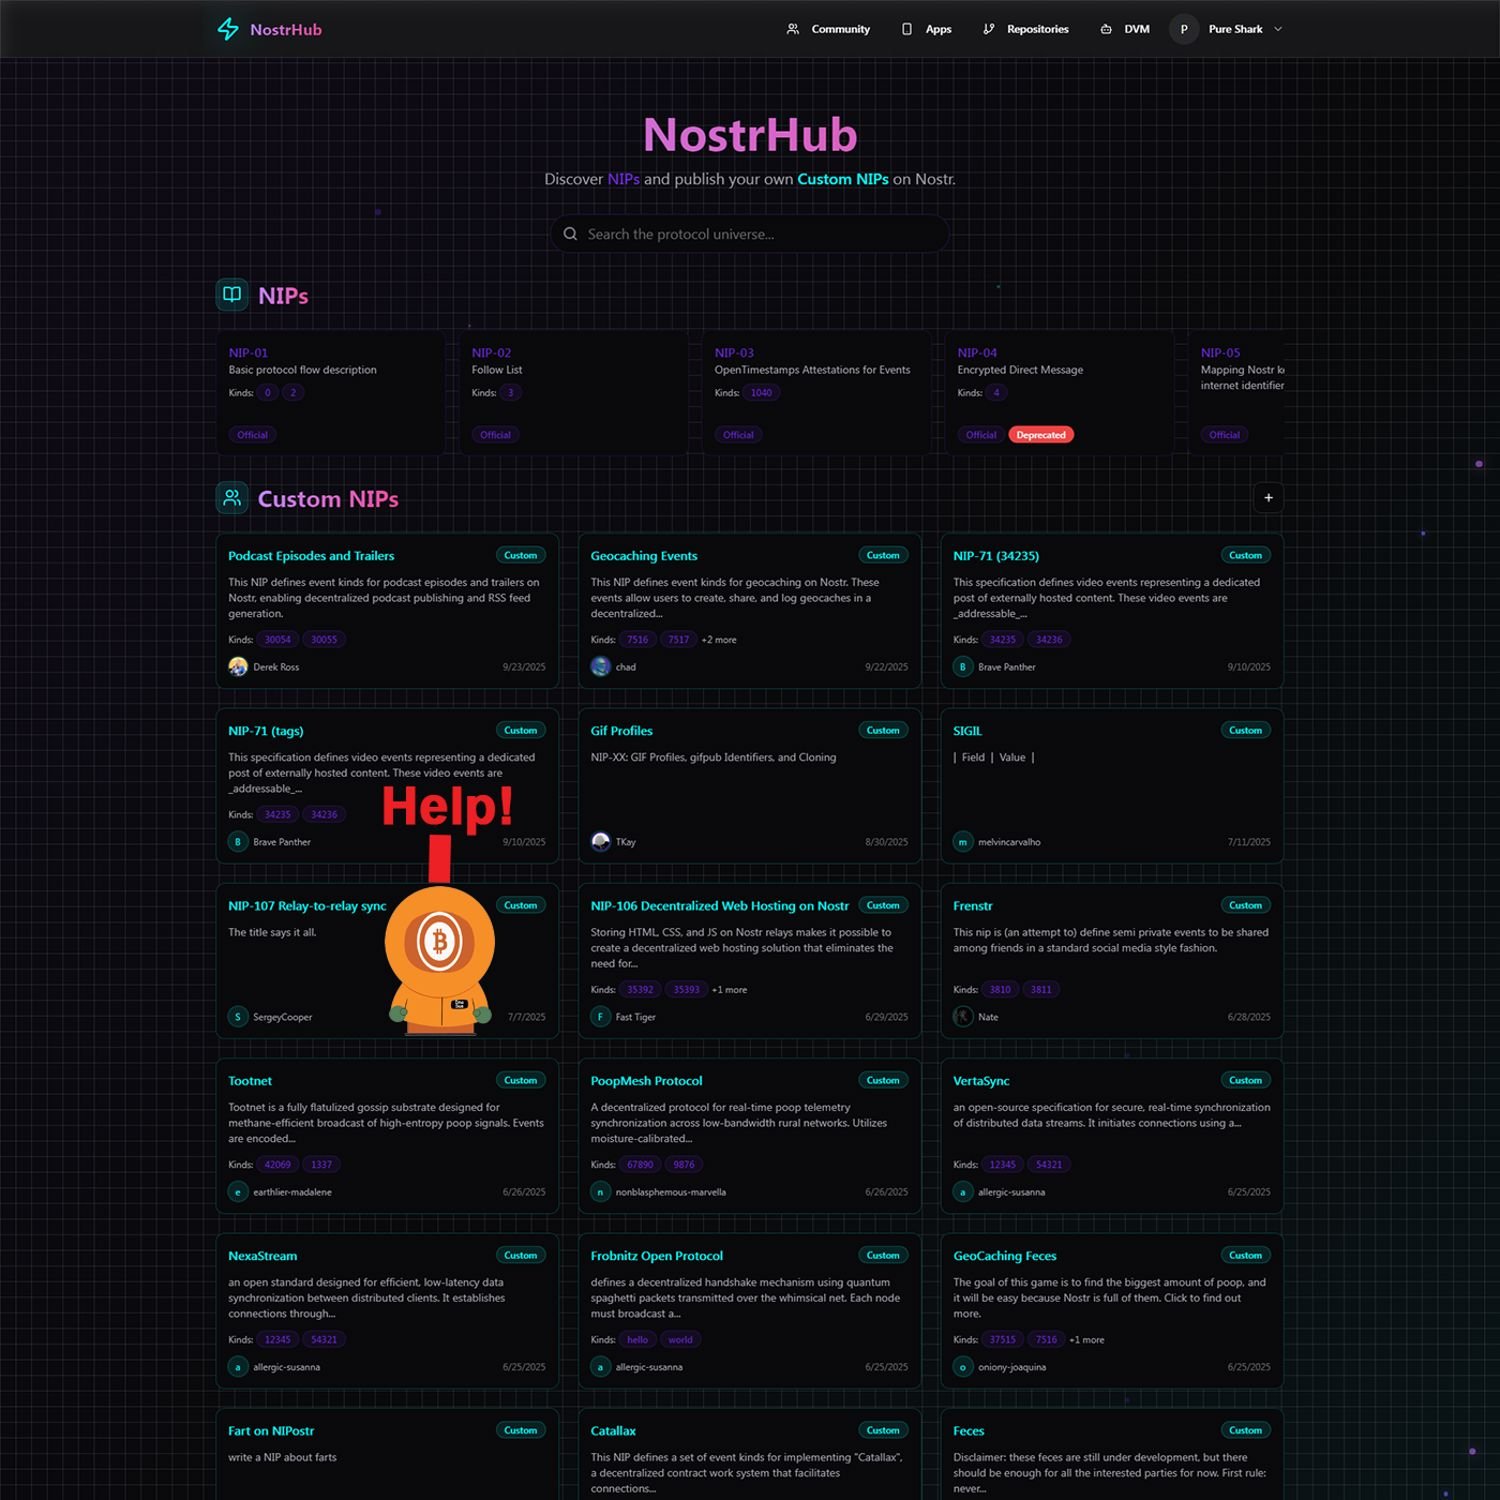Expand '+1 more' kinds on NIP-106
The height and width of the screenshot is (1500, 1500).
point(729,990)
